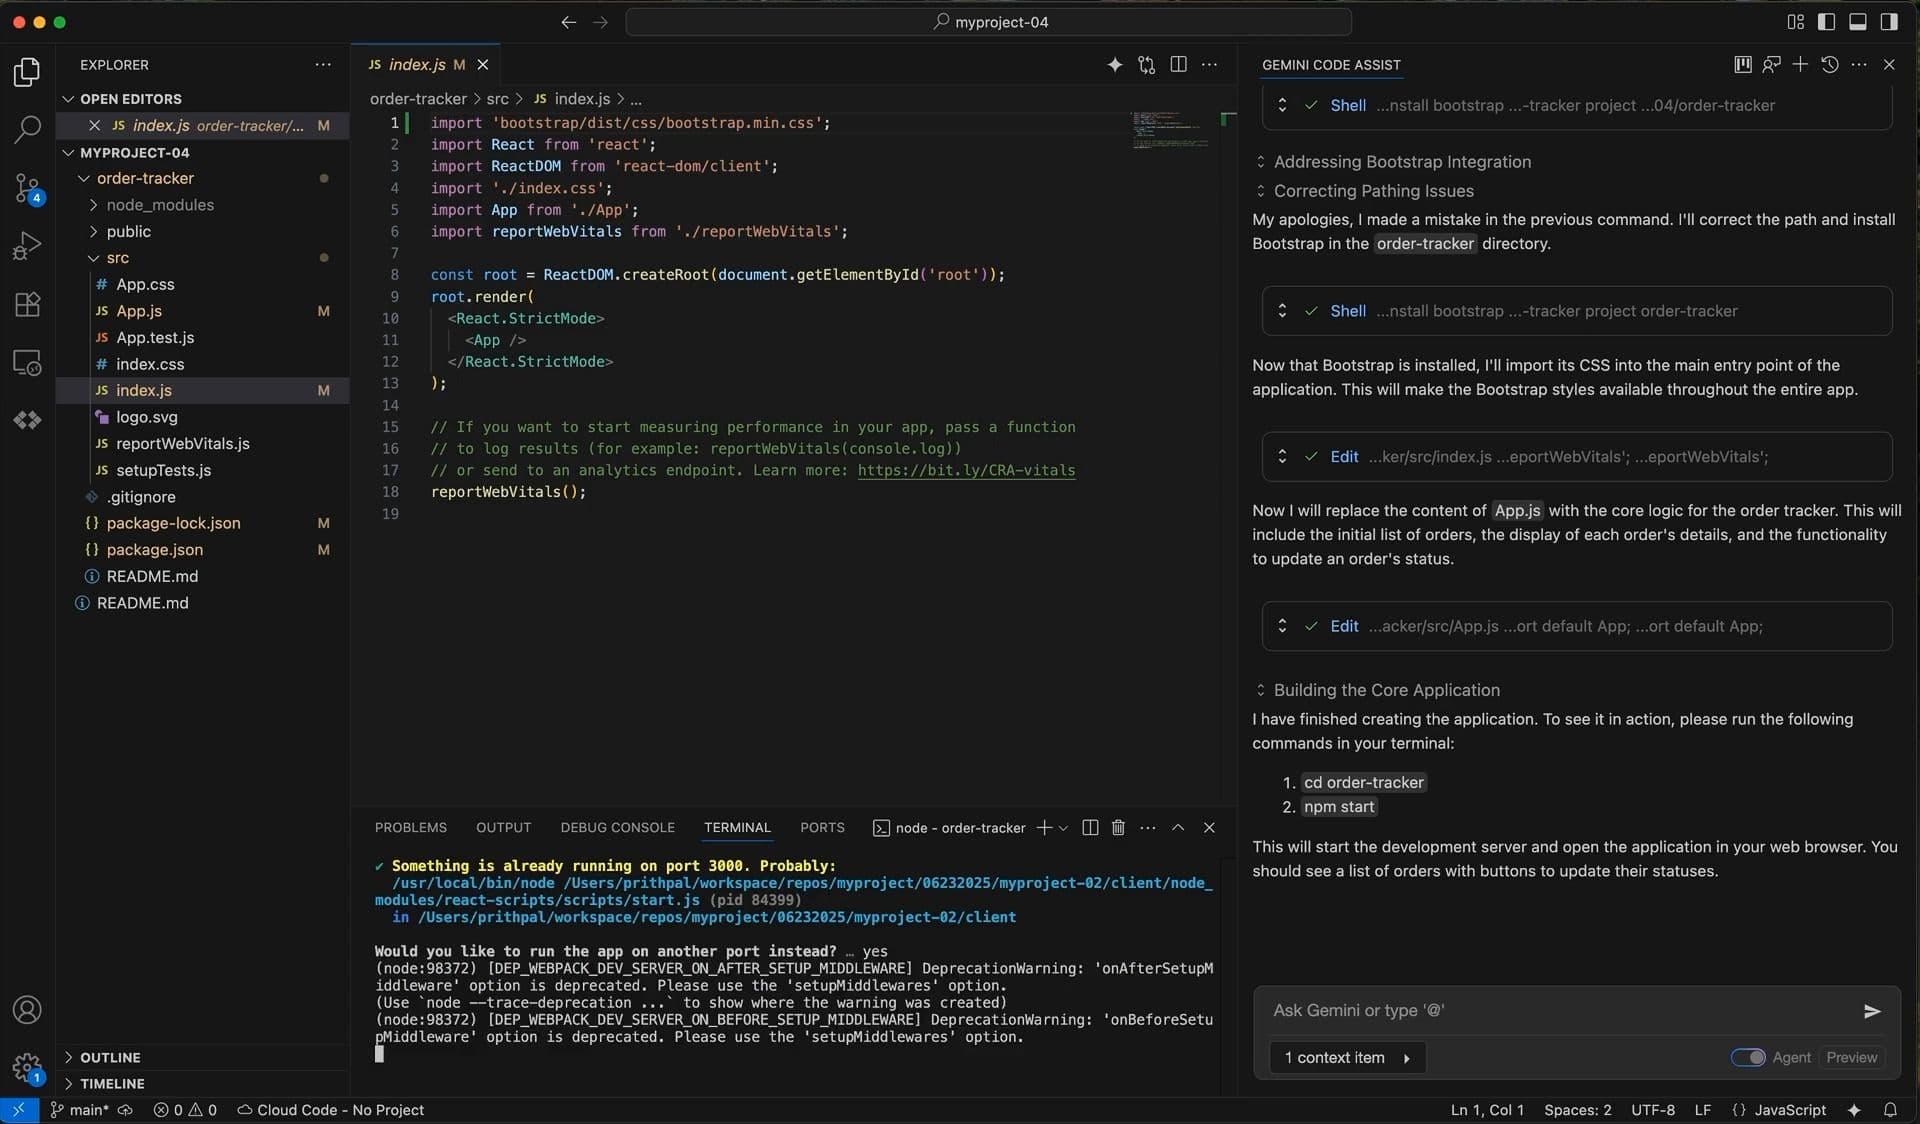This screenshot has height=1124, width=1920.
Task: Open Run and Debug view
Action: click(27, 245)
